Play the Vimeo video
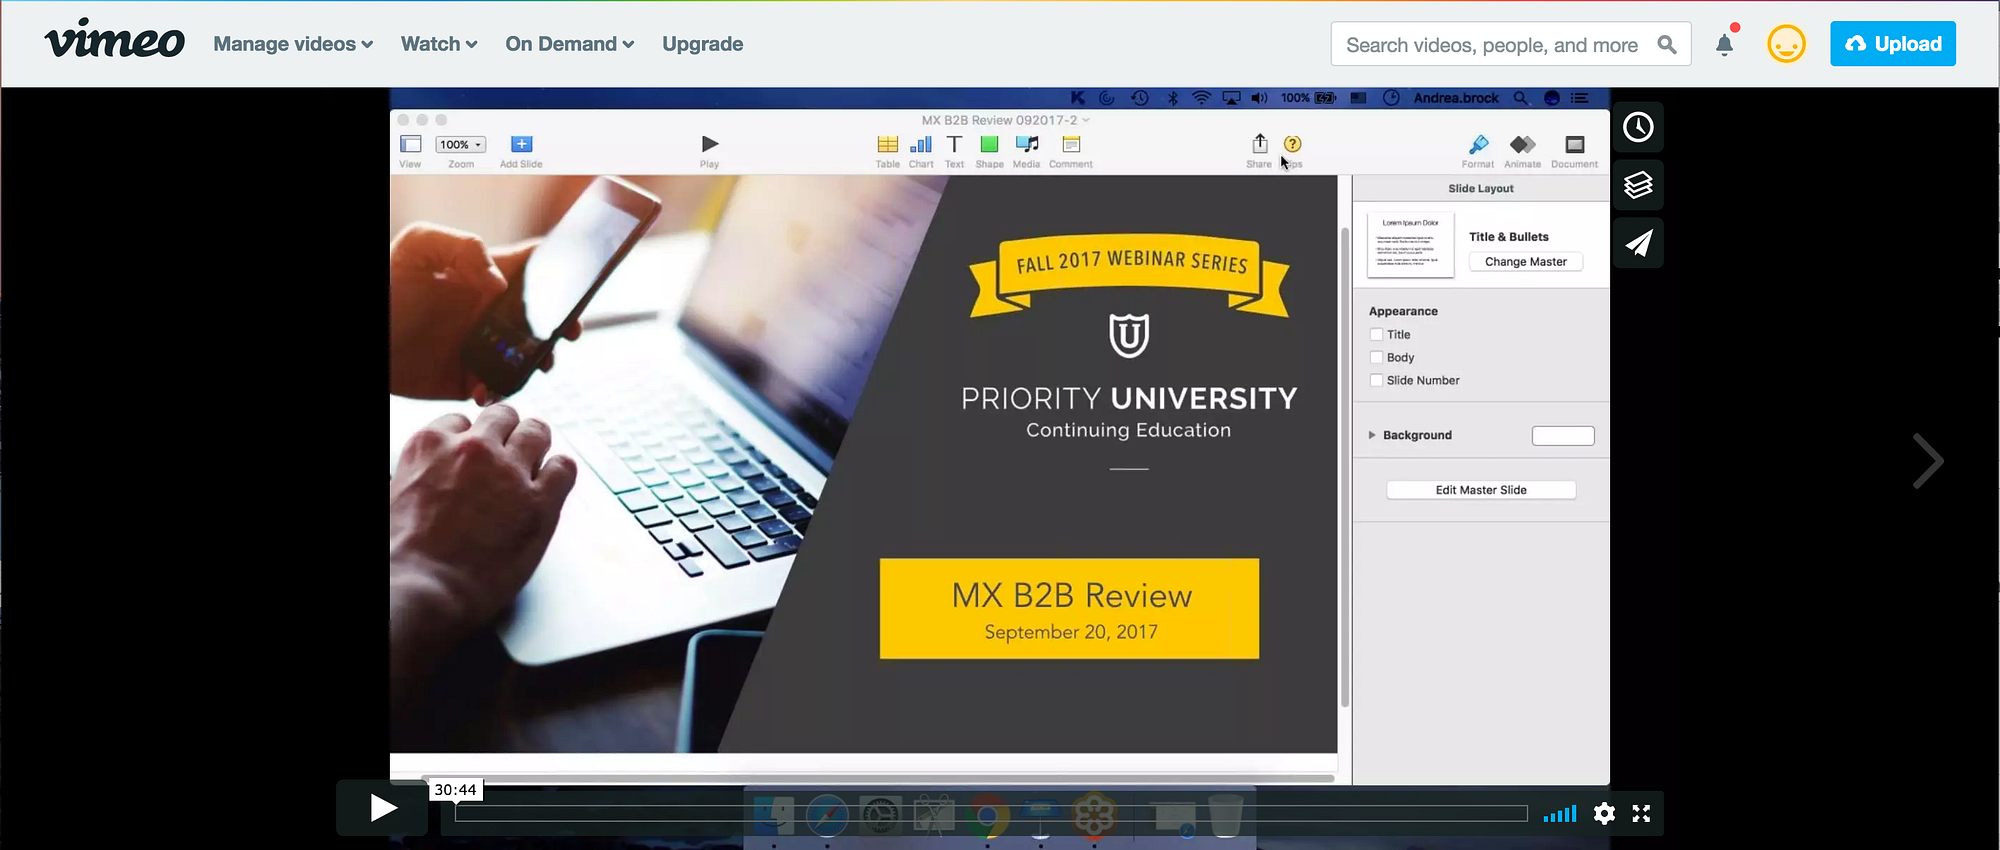The width and height of the screenshot is (2000, 850). (x=382, y=808)
